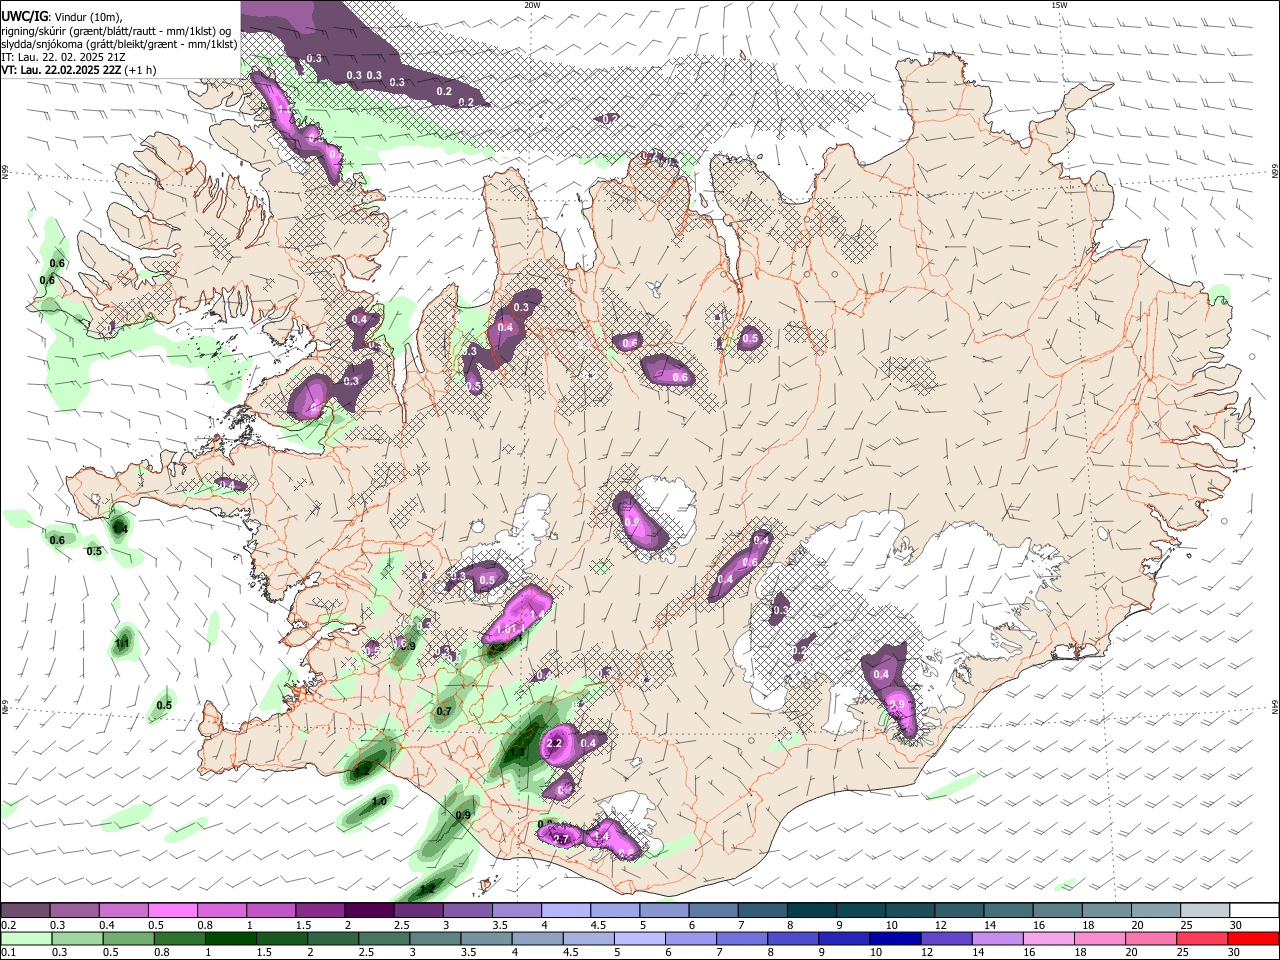This screenshot has width=1280, height=960.
Task: Select the light grey 25–30 snow swatch
Action: (1205, 910)
